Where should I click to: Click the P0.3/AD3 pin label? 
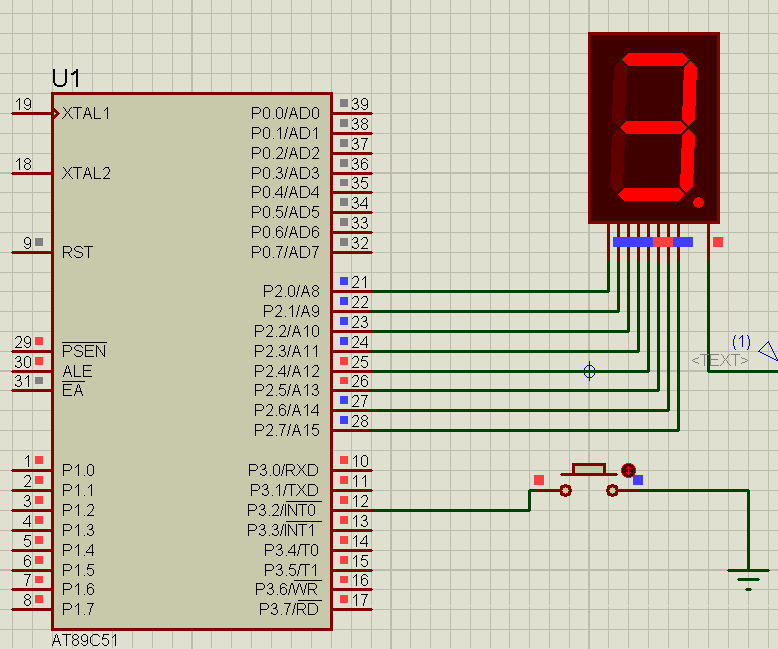pyautogui.click(x=285, y=173)
